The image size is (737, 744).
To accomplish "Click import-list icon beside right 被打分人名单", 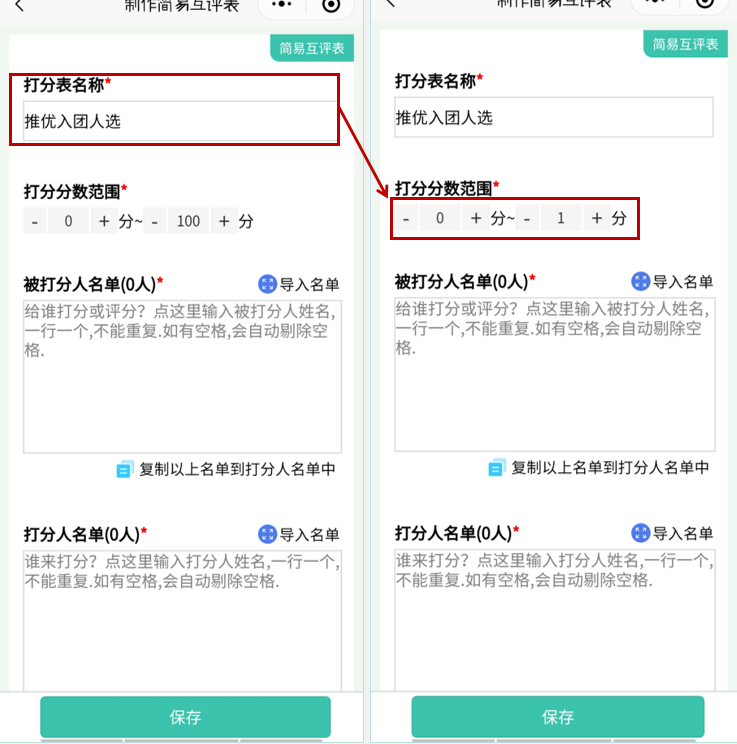I will click(x=640, y=281).
